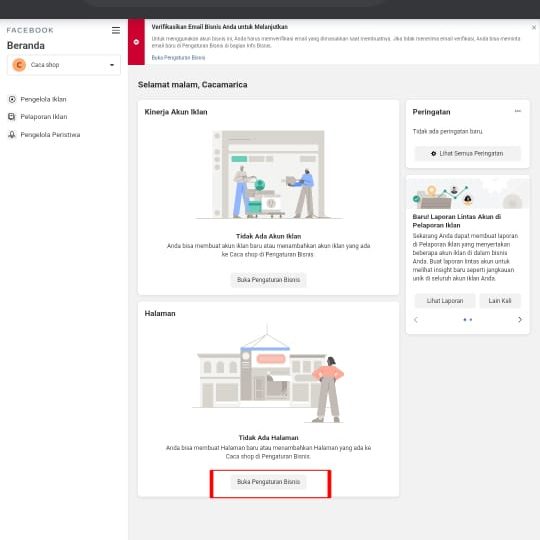The width and height of the screenshot is (540, 540).
Task: Click the 'Verifikasikan Email Bisnis Anda' banner heading
Action: click(x=219, y=27)
